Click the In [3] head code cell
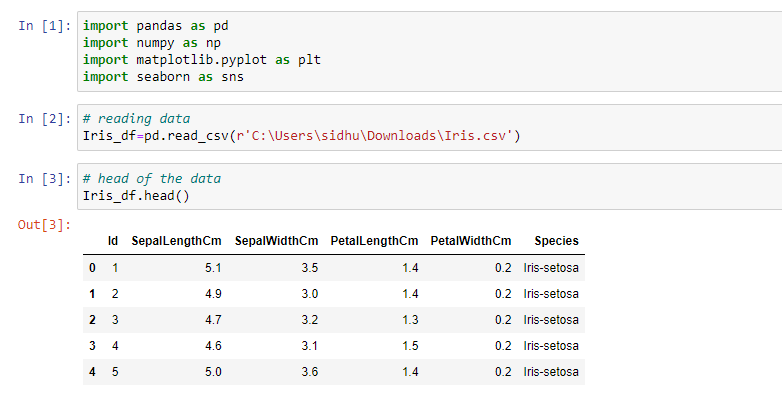 click(x=429, y=187)
